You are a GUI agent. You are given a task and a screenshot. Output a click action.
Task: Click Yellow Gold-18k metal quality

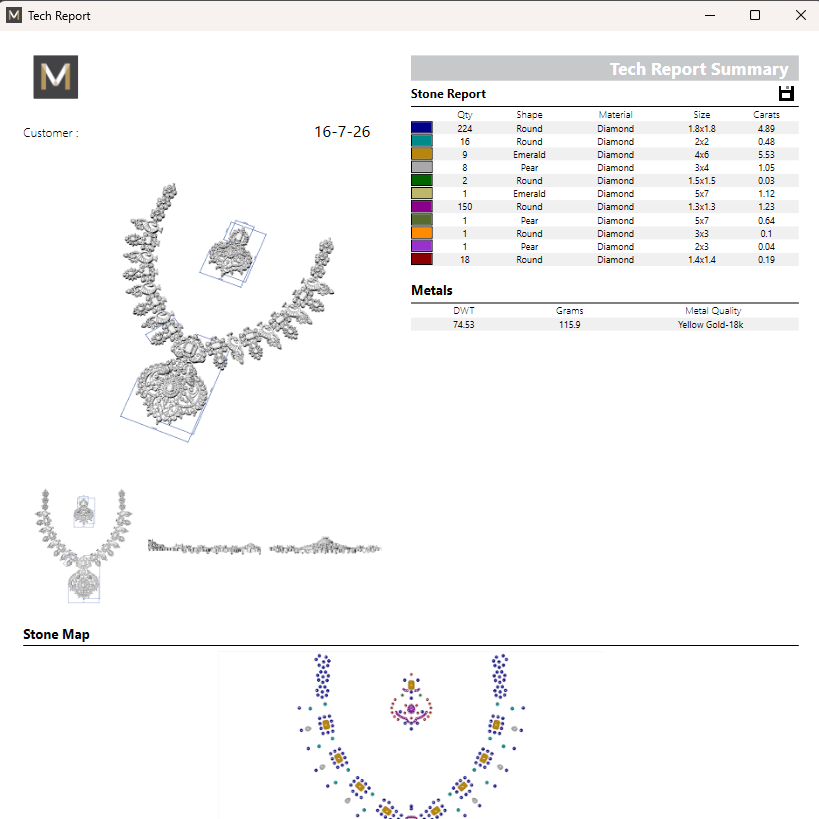click(710, 325)
